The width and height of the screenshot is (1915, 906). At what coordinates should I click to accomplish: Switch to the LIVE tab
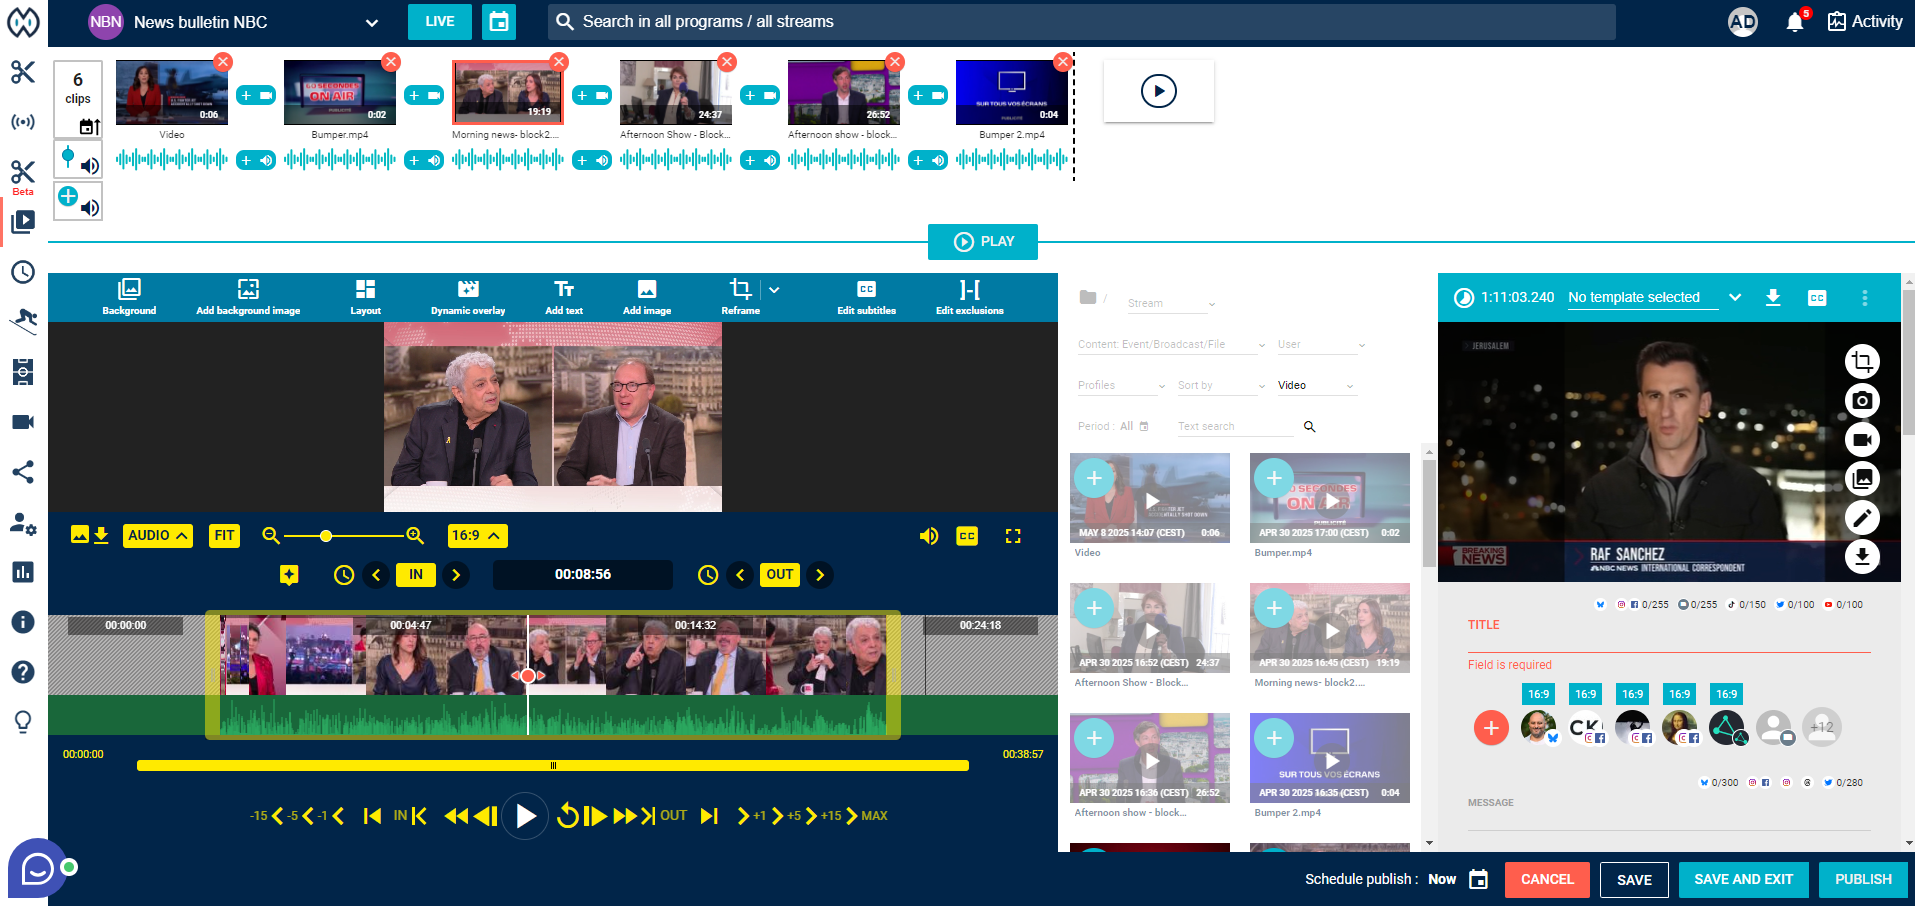(440, 22)
